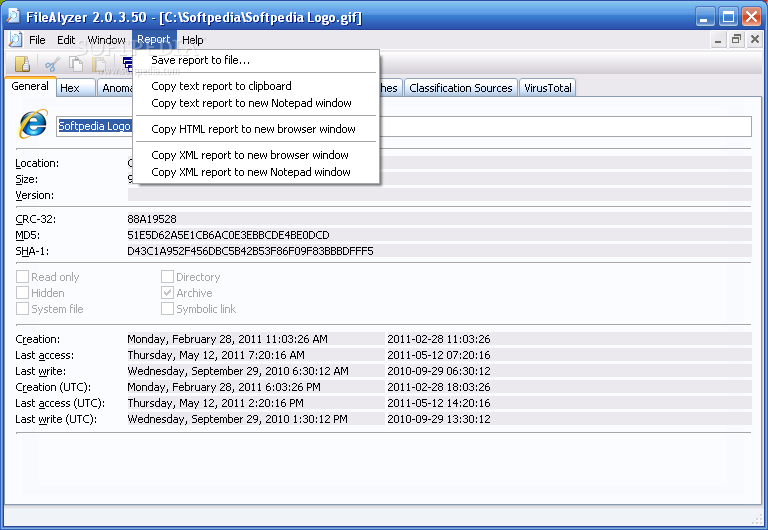Click the ISO timestamp 2010-09-29 06:30:12
This screenshot has width=768, height=530.
pos(439,371)
